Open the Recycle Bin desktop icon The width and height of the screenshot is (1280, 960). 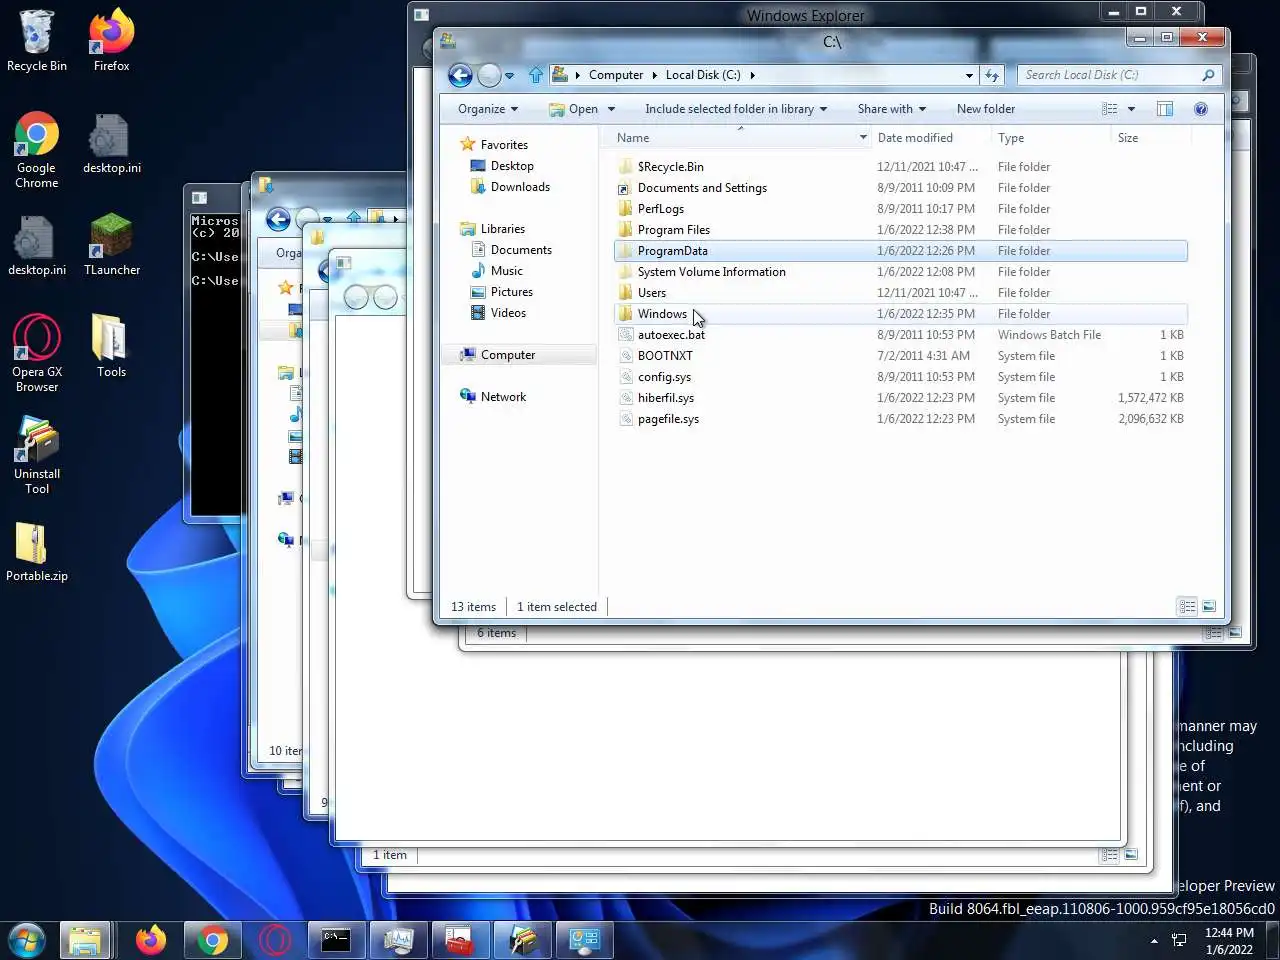click(x=37, y=41)
